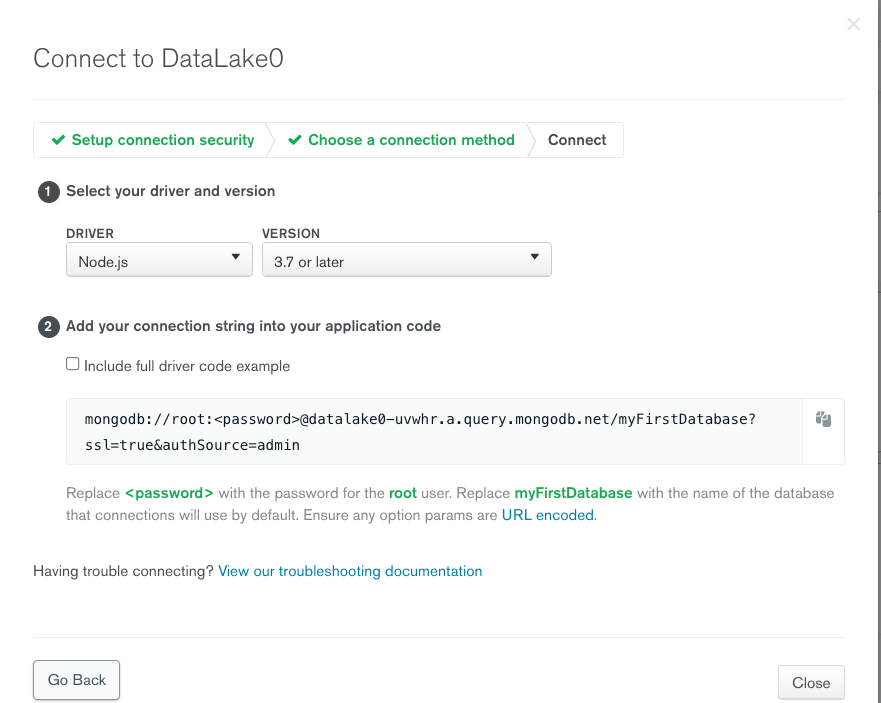Image resolution: width=881 pixels, height=703 pixels.
Task: Click the DRIVER label
Action: click(x=90, y=233)
